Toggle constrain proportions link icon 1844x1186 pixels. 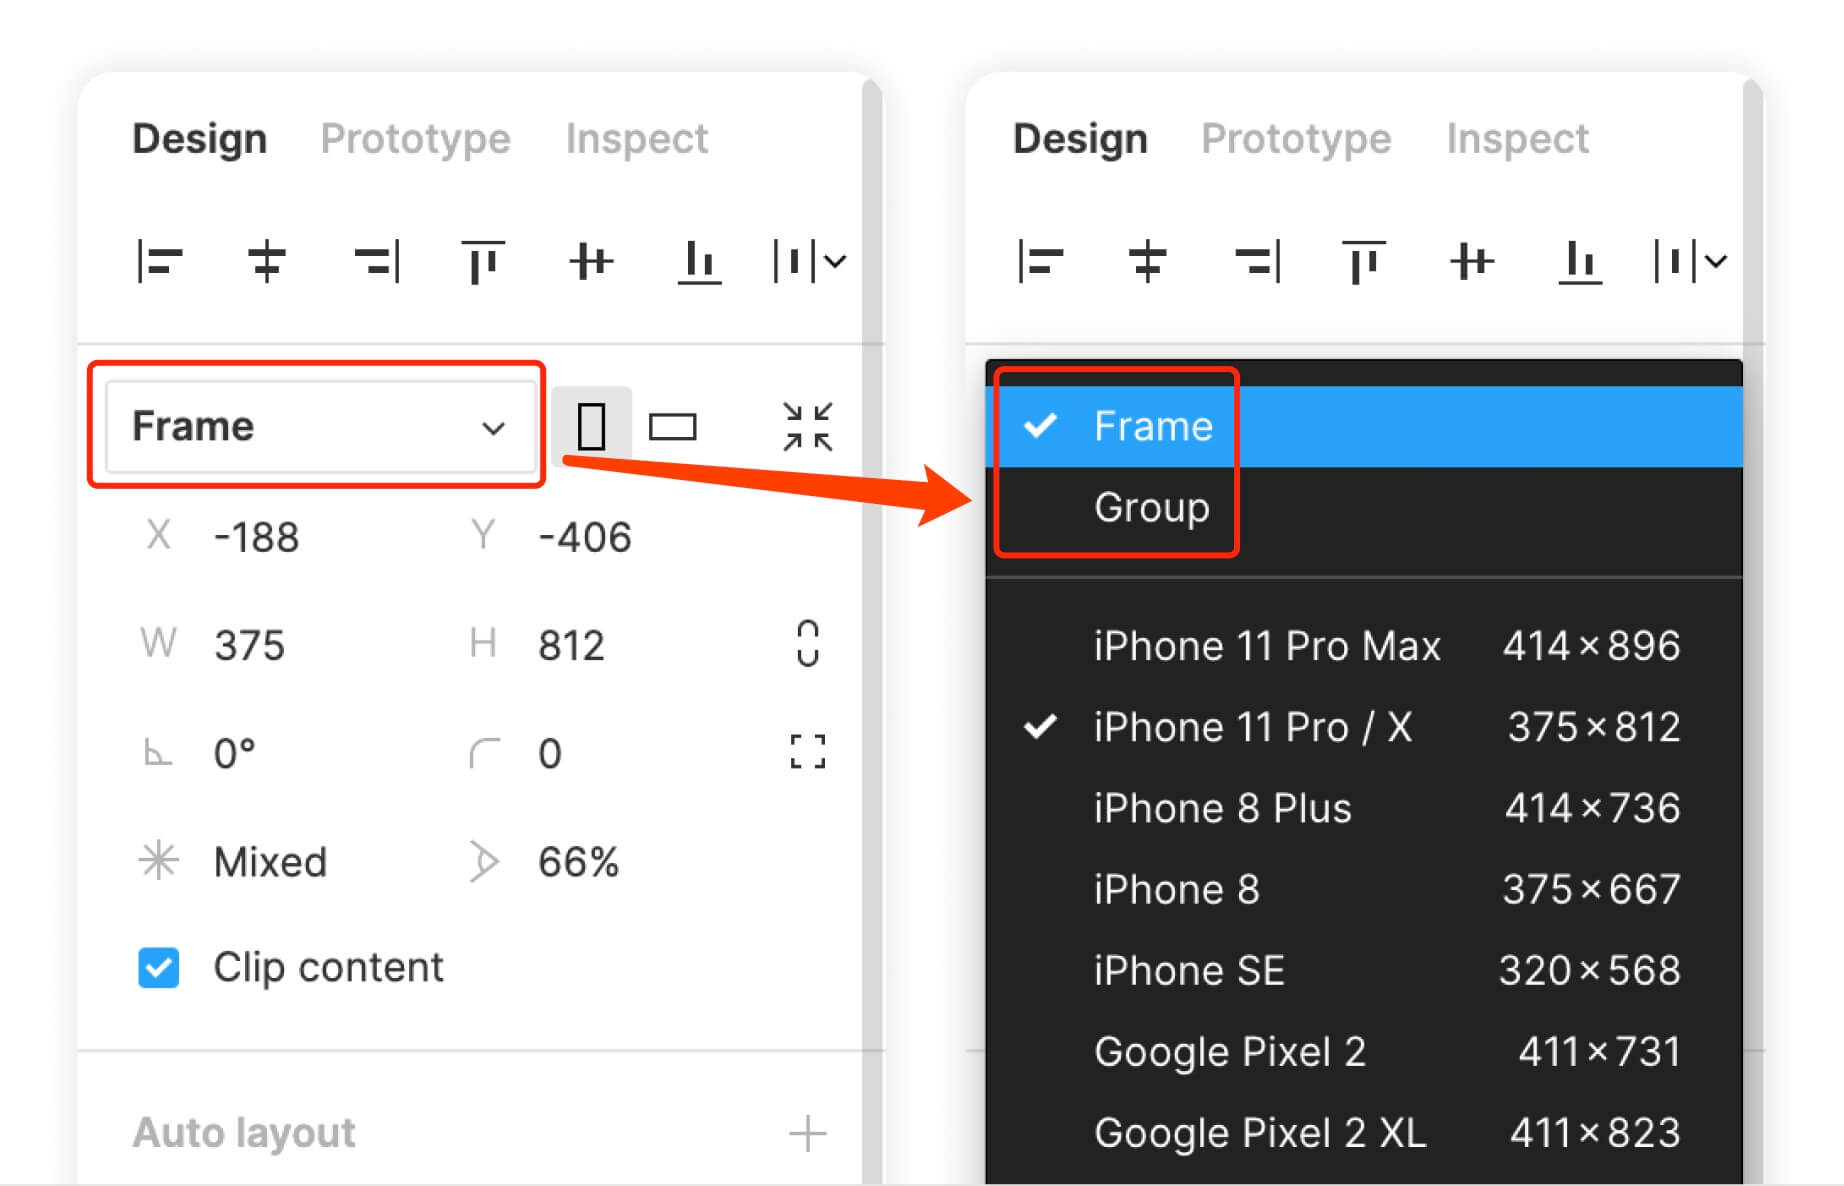click(807, 644)
